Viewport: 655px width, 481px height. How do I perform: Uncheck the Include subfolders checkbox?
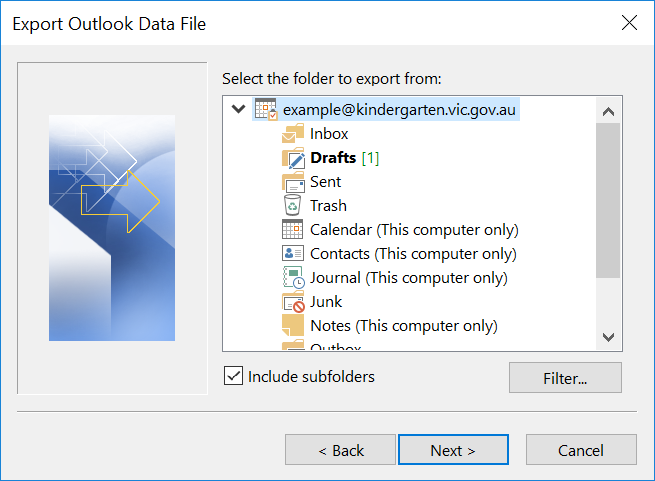tap(233, 376)
